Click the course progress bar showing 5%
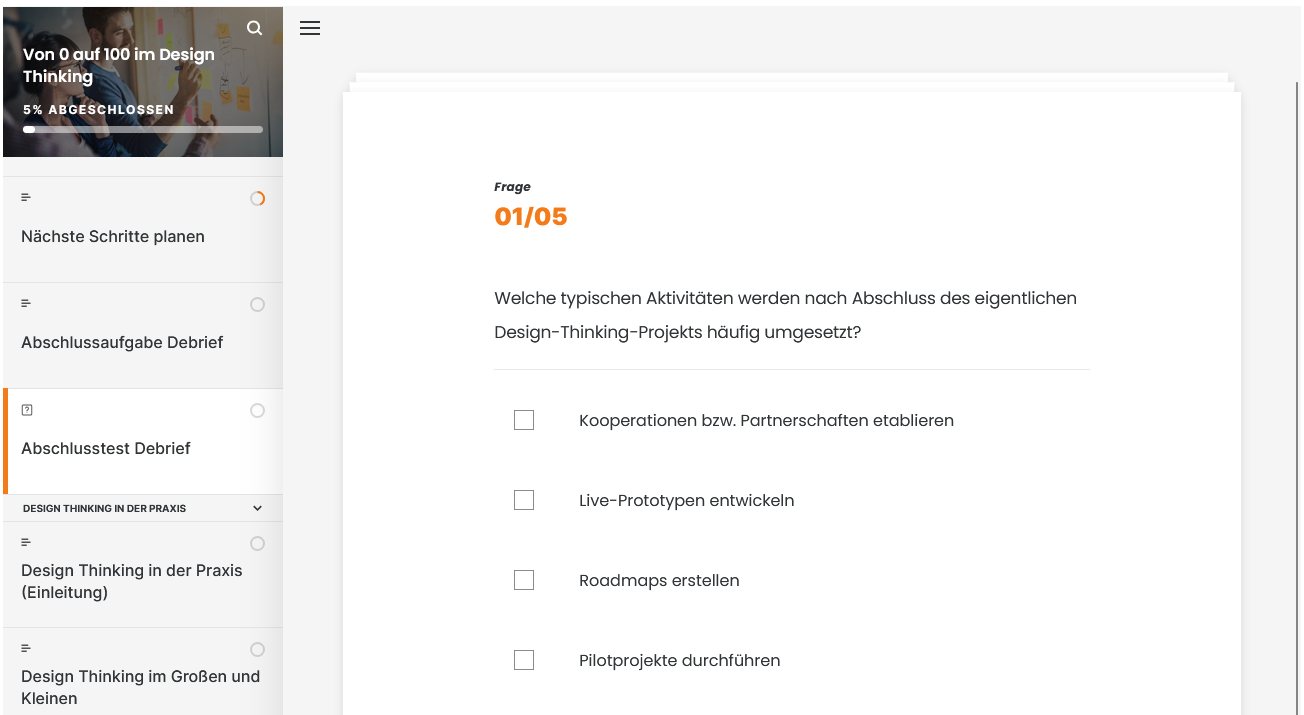Image resolution: width=1304 pixels, height=715 pixels. pyautogui.click(x=143, y=129)
